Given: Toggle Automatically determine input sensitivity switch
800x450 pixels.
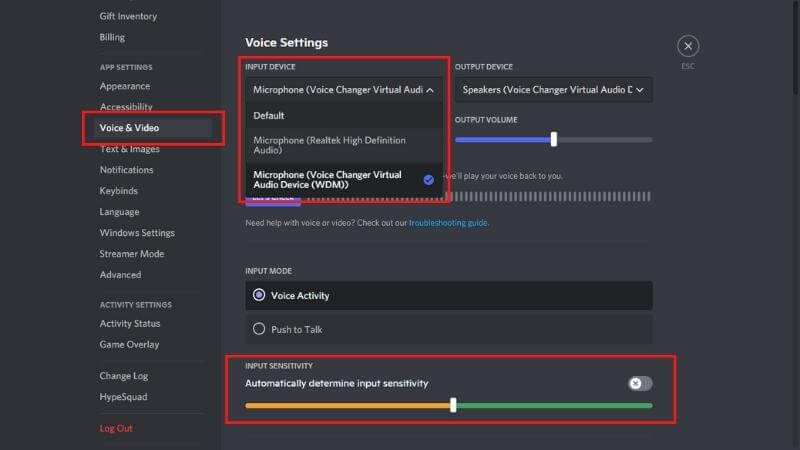Looking at the screenshot, I should (x=640, y=383).
